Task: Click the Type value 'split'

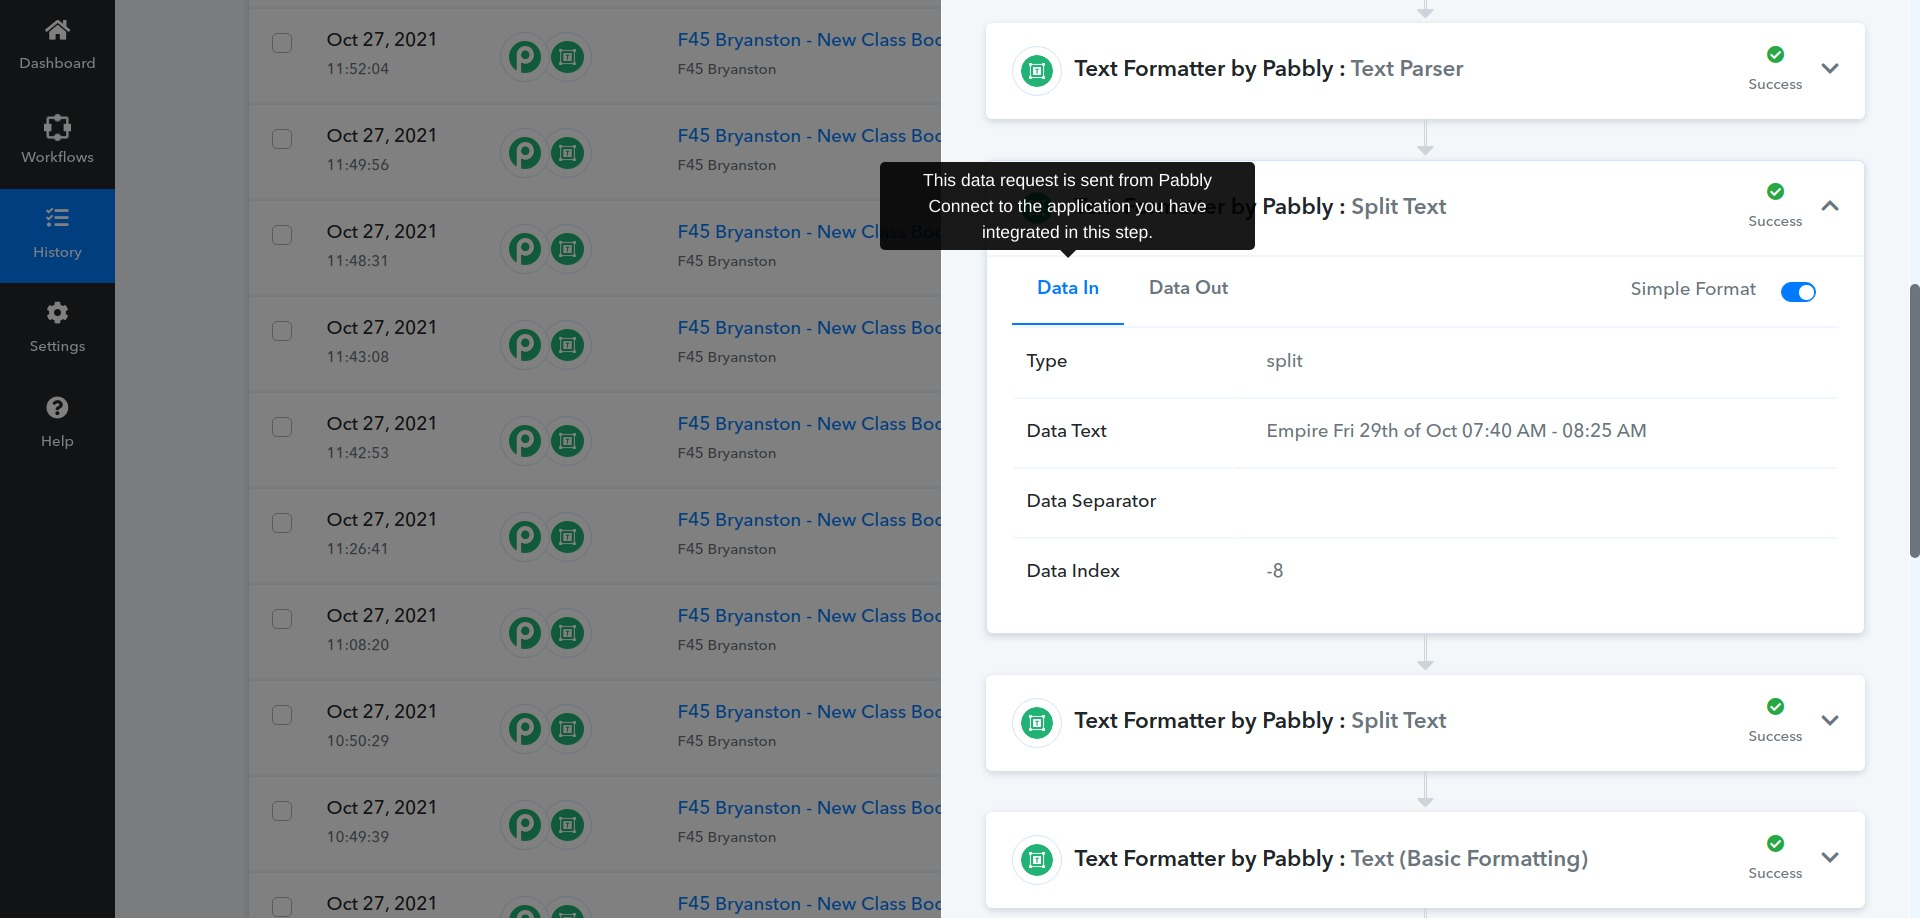Action: click(x=1284, y=361)
